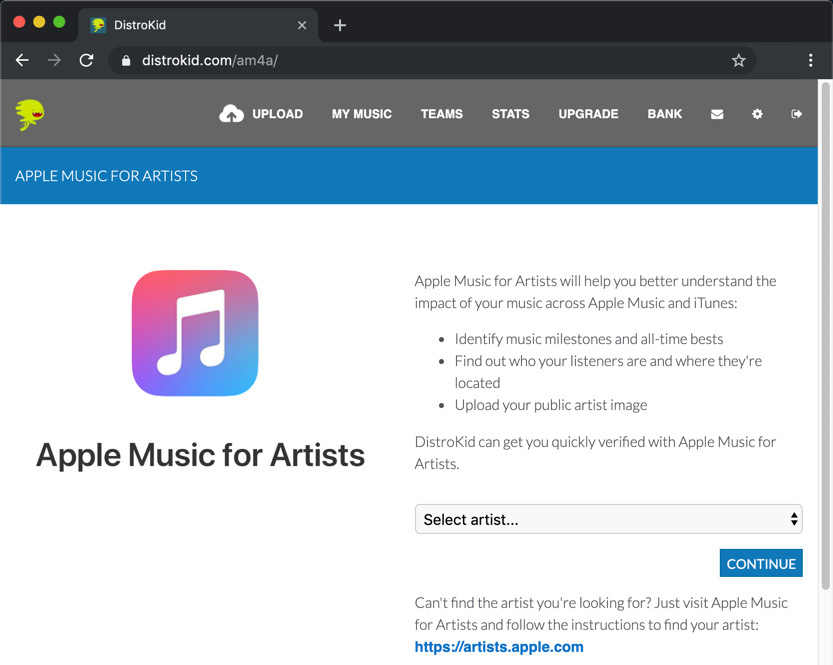Open the artists.apple.com link
833x665 pixels.
click(499, 646)
